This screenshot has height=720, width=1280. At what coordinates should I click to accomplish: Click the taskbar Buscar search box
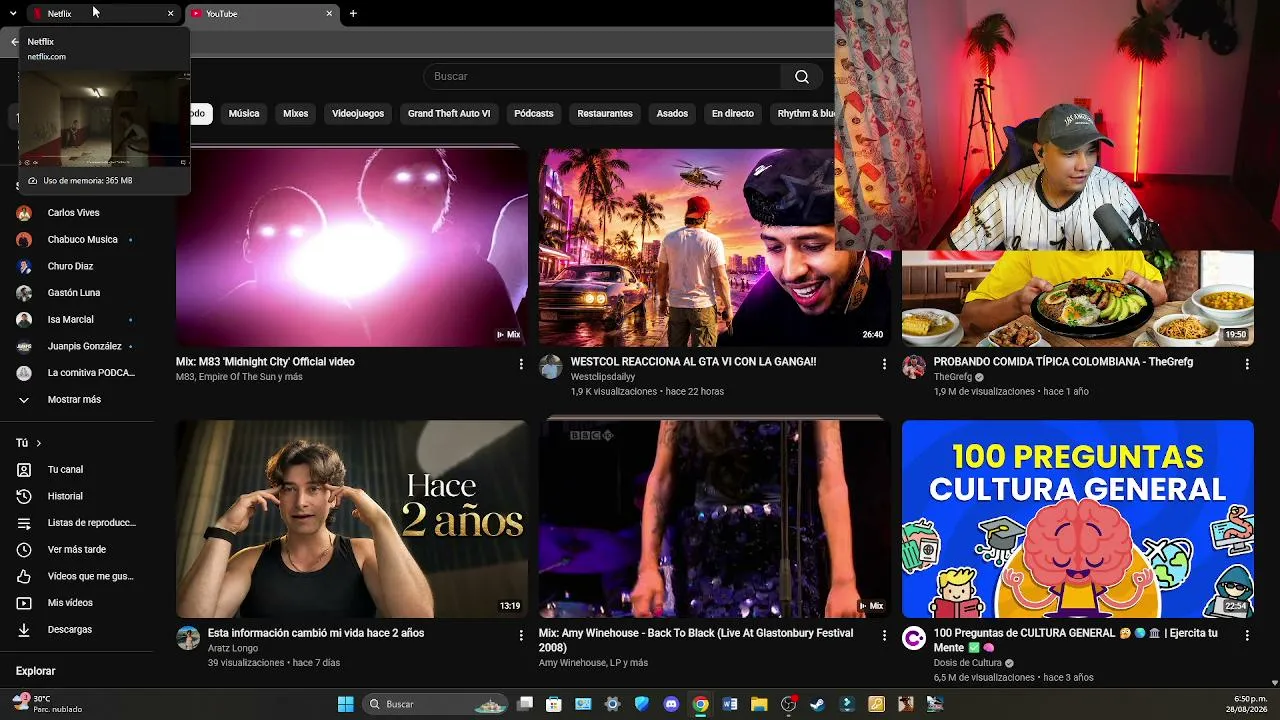[x=436, y=704]
